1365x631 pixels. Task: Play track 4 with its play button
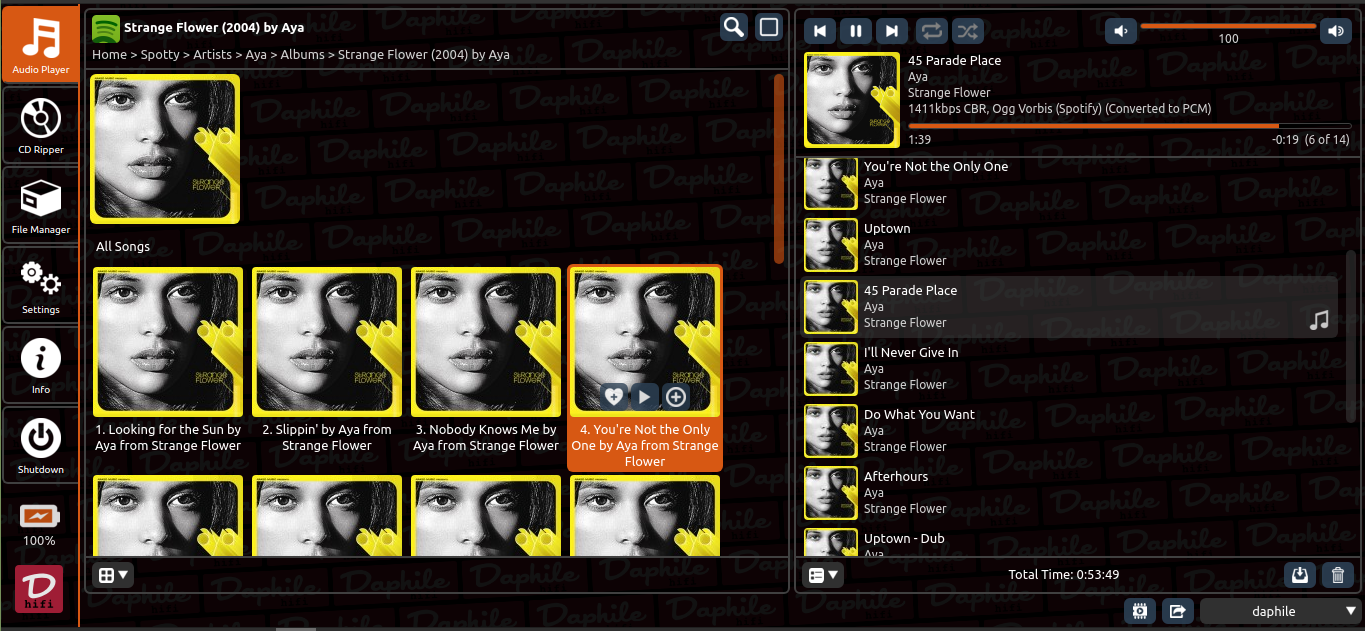coord(645,397)
